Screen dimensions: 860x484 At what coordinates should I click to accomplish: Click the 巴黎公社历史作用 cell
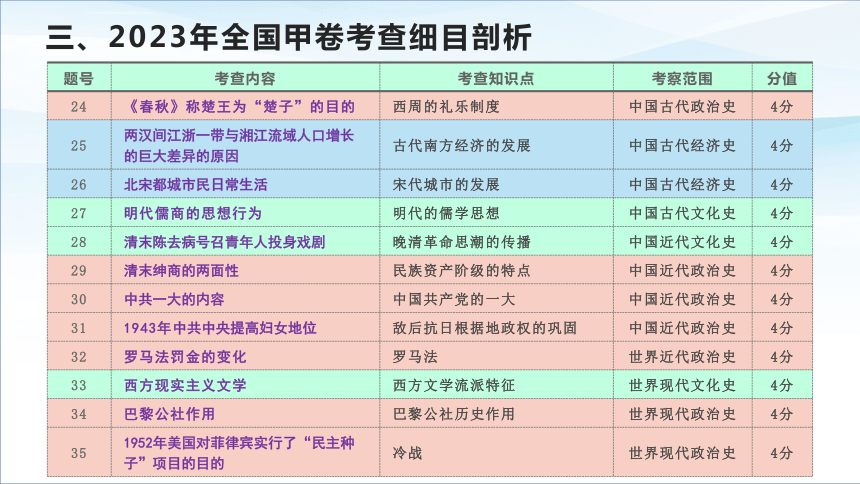coord(496,413)
